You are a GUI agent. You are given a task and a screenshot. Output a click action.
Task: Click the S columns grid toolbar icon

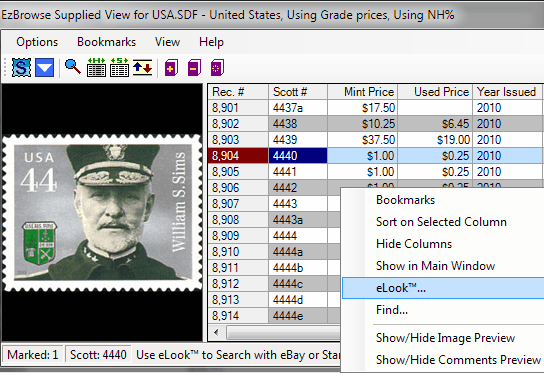(119, 67)
